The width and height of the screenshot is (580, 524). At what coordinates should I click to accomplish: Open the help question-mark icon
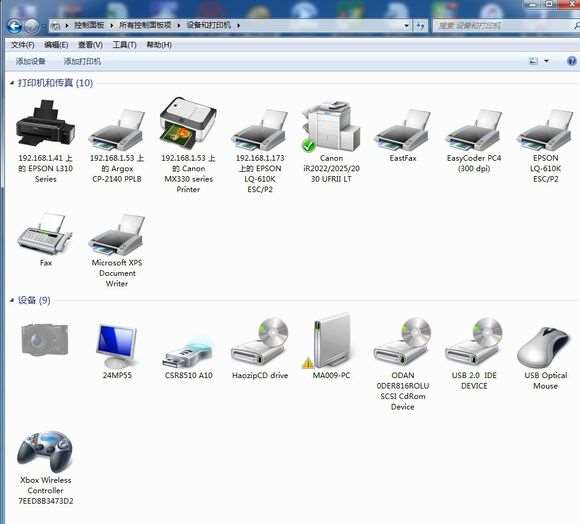[572, 61]
